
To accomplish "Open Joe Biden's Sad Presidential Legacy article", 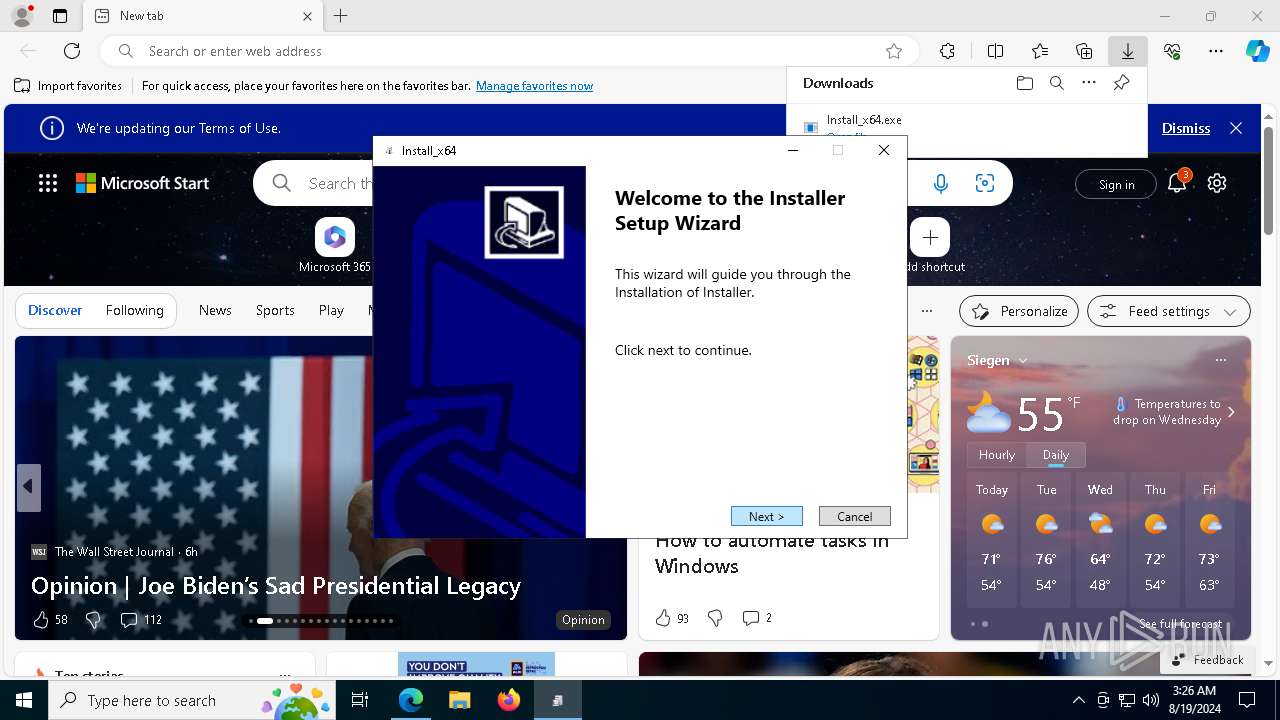I will (x=276, y=585).
